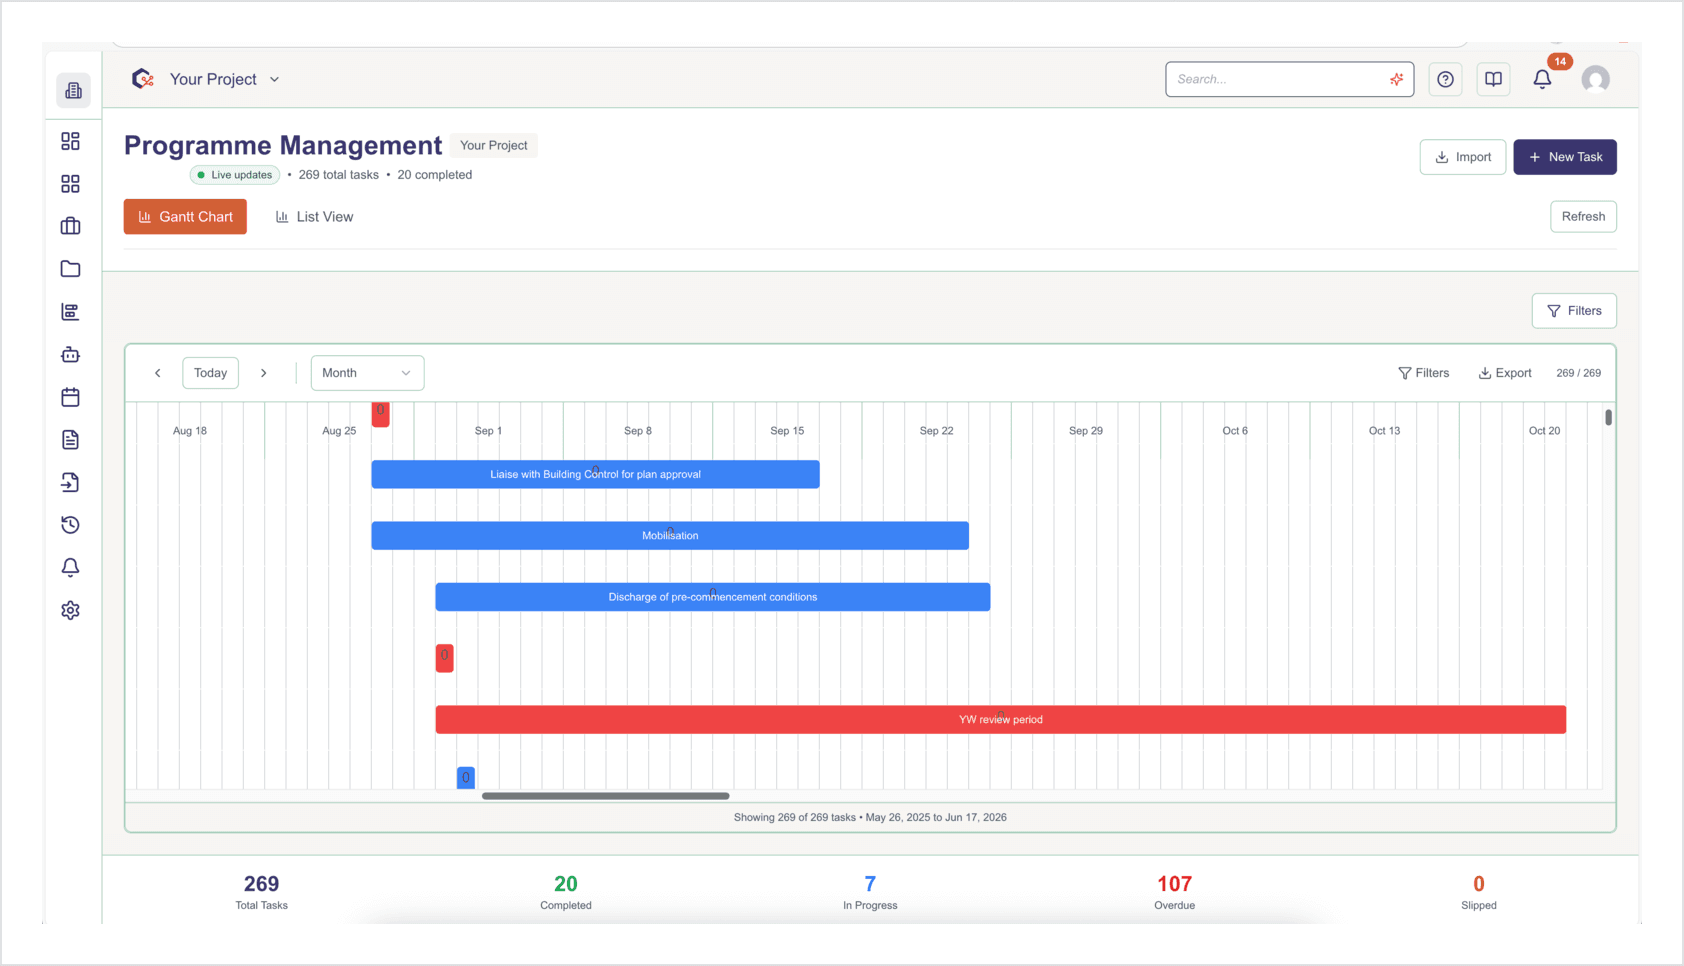Check notifications via the bell icon
Screen dimensions: 1684x966
[x=1542, y=79]
